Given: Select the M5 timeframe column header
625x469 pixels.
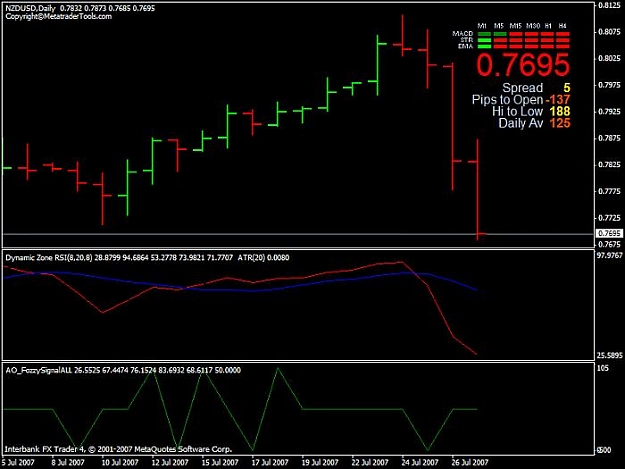Looking at the screenshot, I should click(x=499, y=26).
